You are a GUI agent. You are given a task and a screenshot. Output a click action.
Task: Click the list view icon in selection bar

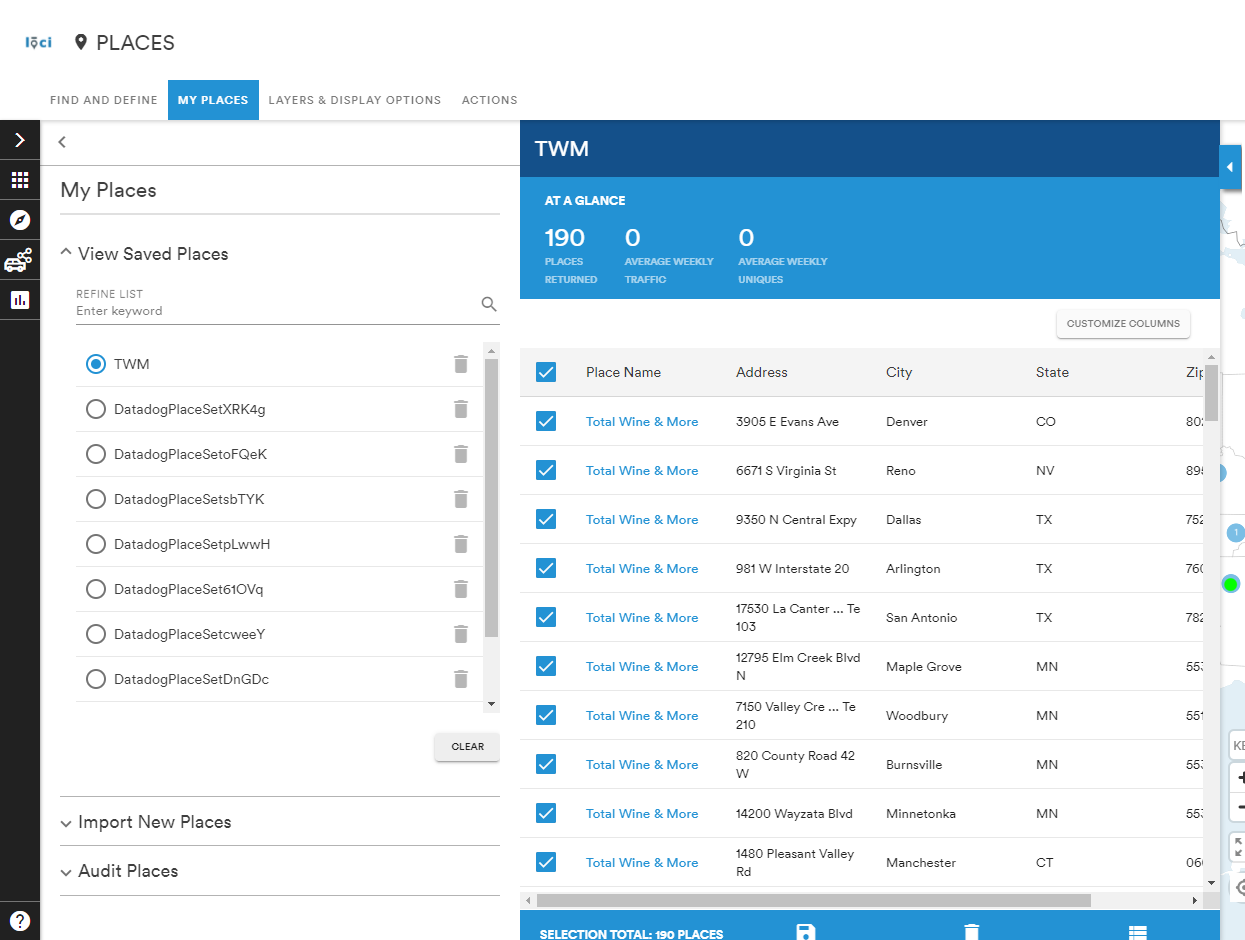(1137, 932)
